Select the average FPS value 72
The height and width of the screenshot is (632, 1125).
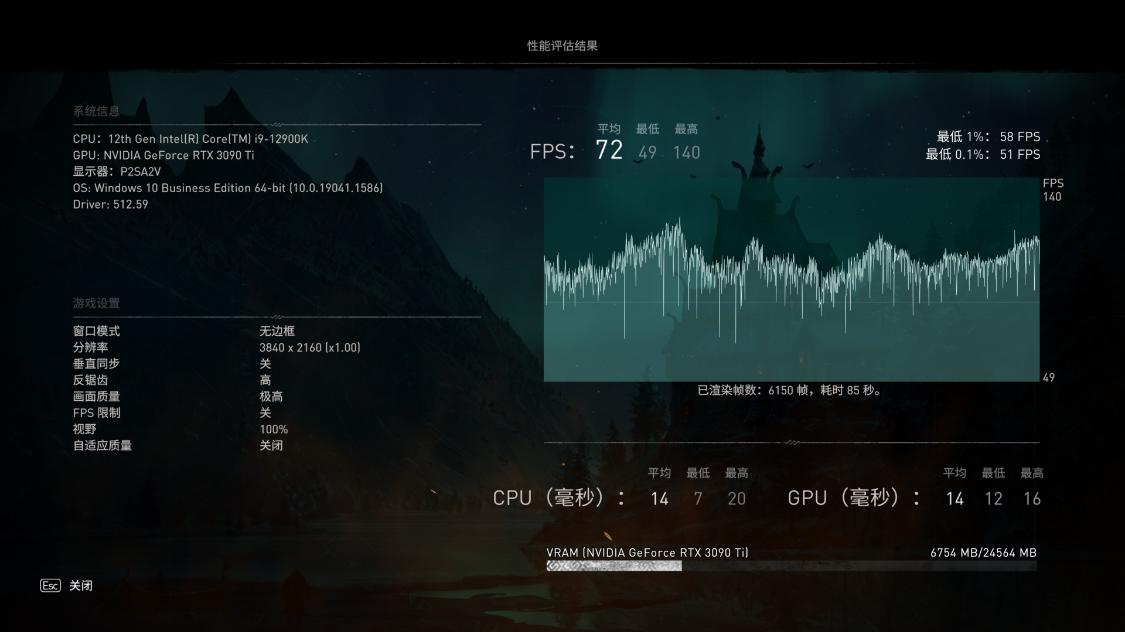pos(611,149)
